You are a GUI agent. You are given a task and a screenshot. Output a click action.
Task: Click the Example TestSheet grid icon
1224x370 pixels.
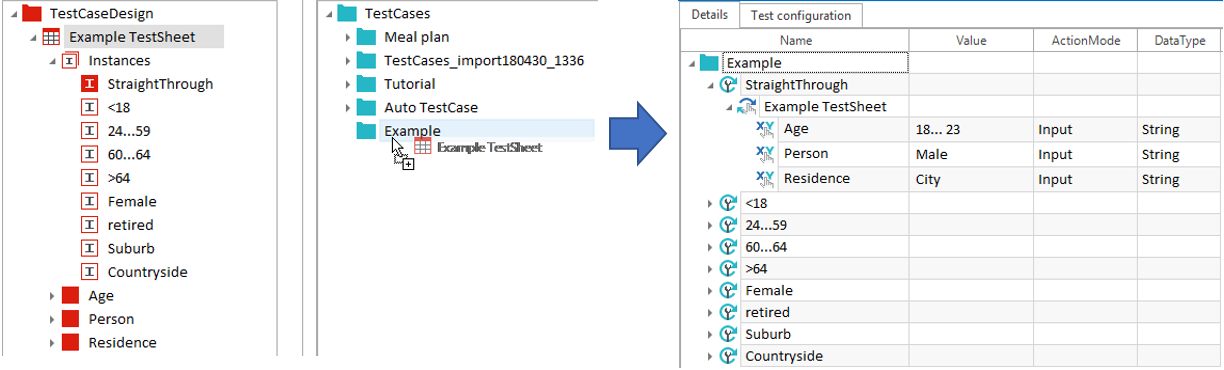click(51, 37)
